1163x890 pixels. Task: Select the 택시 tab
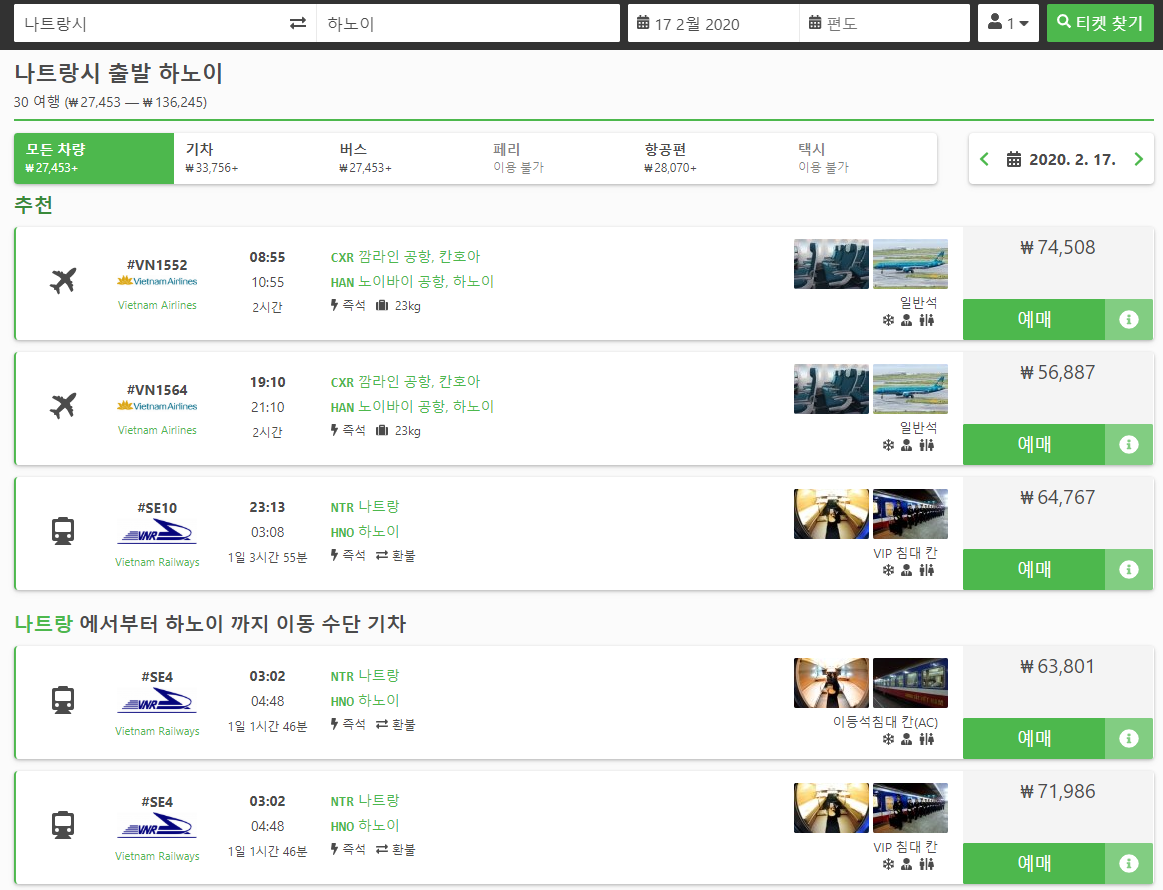pyautogui.click(x=862, y=159)
